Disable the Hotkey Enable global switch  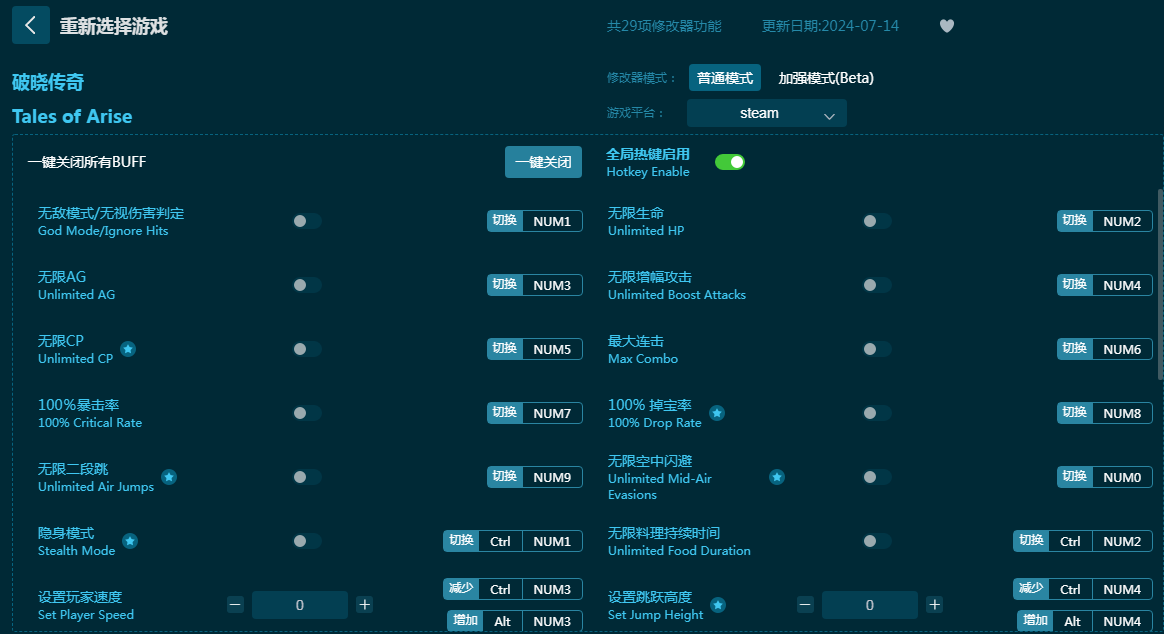click(730, 162)
